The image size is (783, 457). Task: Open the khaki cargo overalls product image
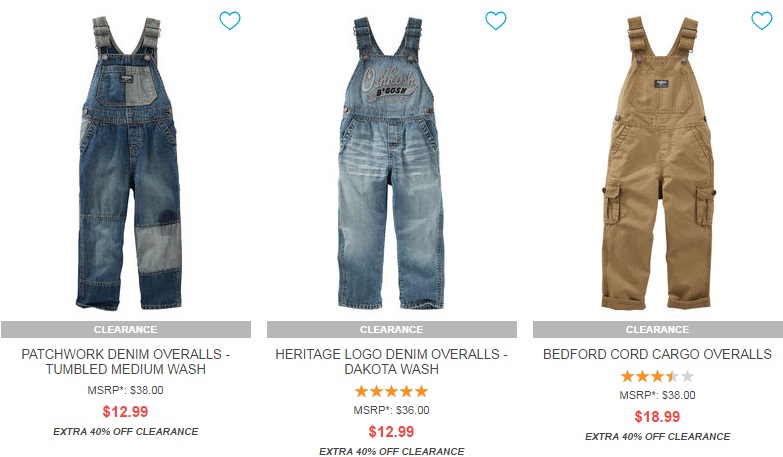pyautogui.click(x=658, y=163)
